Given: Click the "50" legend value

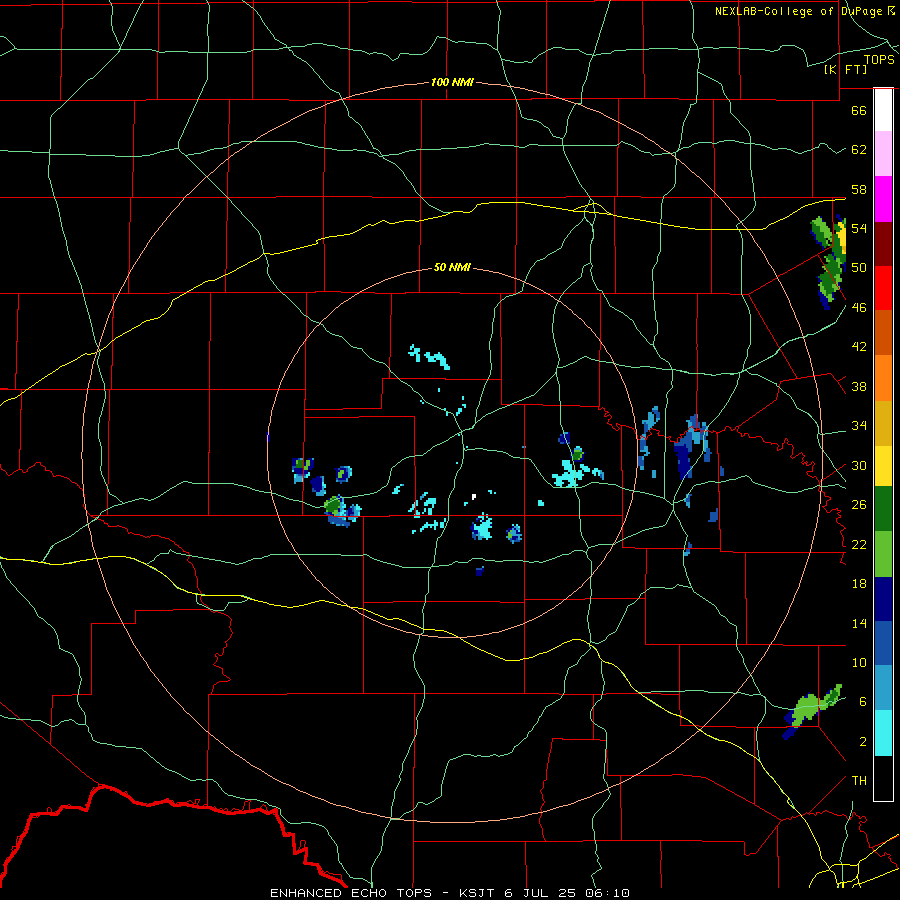Looking at the screenshot, I should click(859, 268).
